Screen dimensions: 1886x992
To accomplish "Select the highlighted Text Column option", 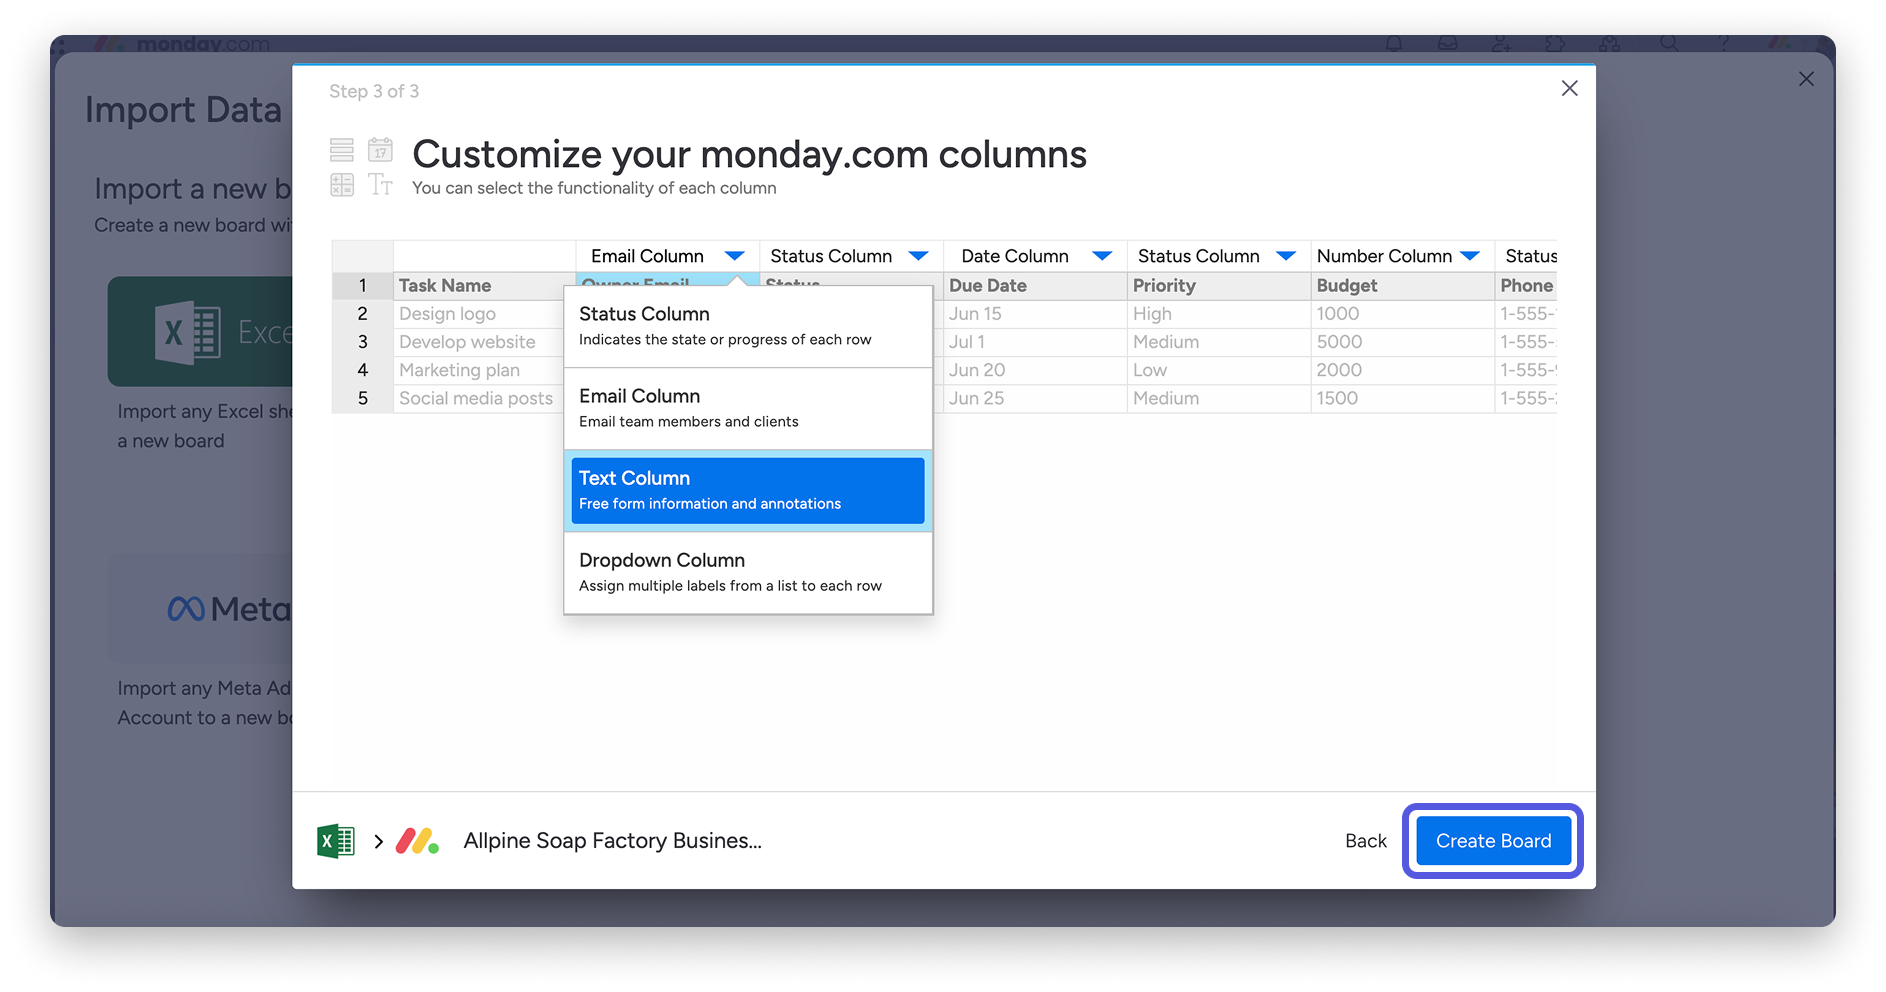I will click(x=748, y=490).
